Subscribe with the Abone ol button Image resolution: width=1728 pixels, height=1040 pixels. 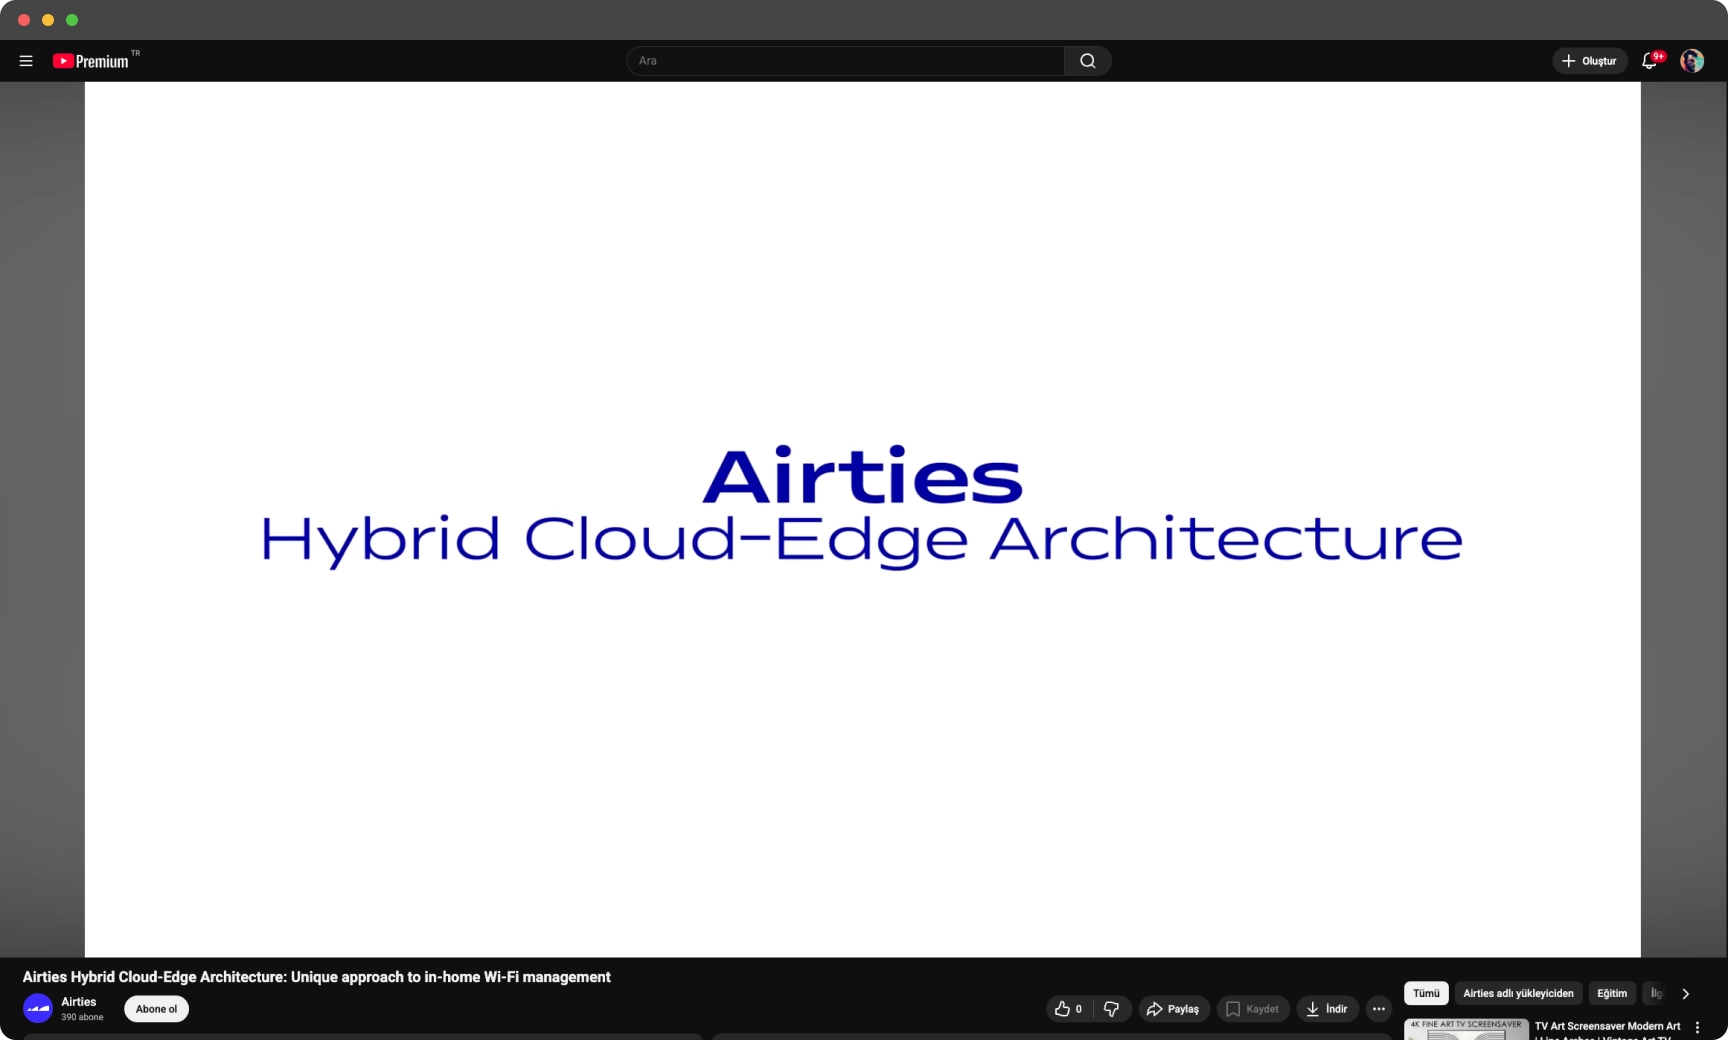pyautogui.click(x=156, y=1009)
